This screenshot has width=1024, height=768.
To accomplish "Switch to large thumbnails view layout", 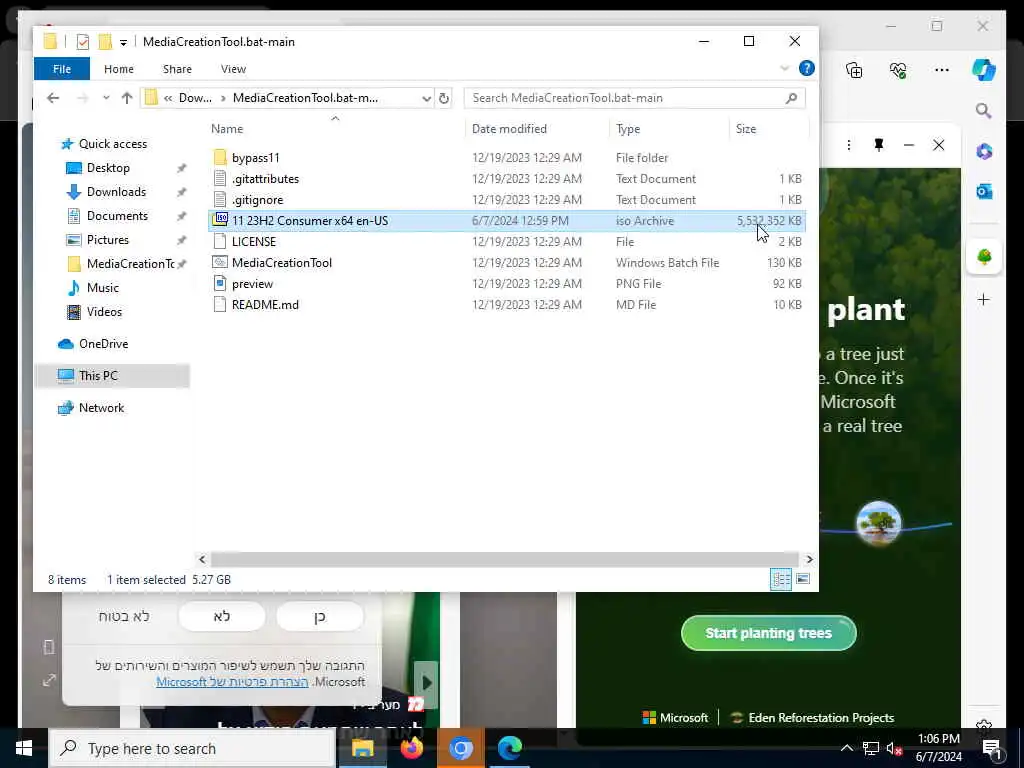I will point(803,579).
